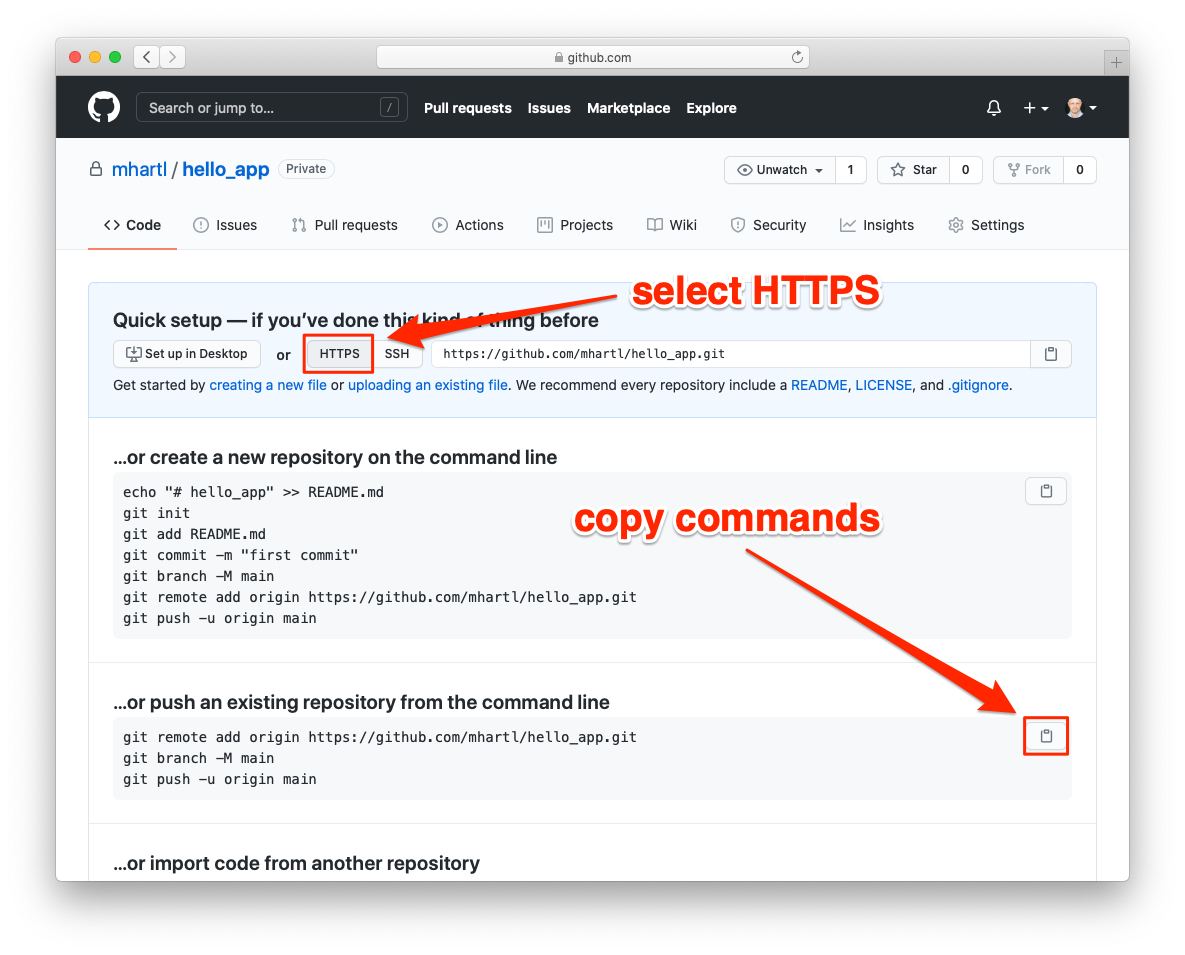Select the HTTPS protocol option
The image size is (1185, 955).
coord(339,354)
